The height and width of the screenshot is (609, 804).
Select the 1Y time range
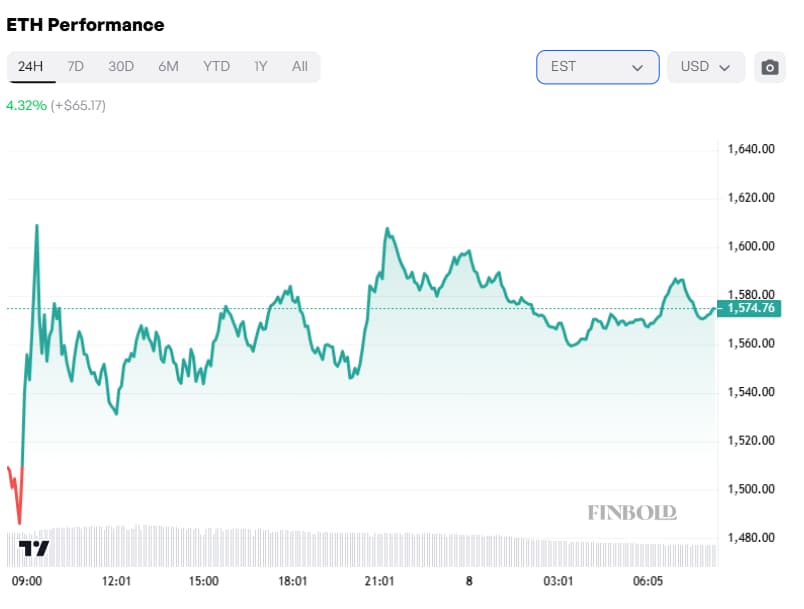[260, 67]
